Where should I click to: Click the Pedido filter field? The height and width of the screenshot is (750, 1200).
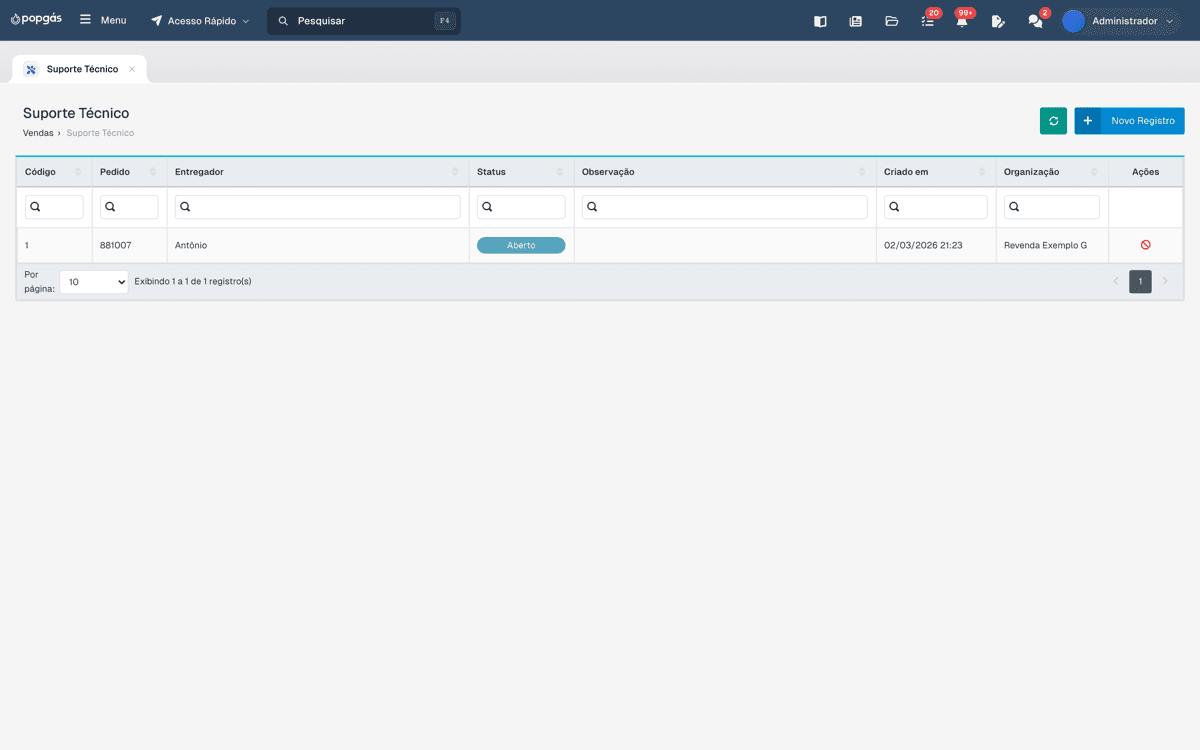[x=129, y=207]
